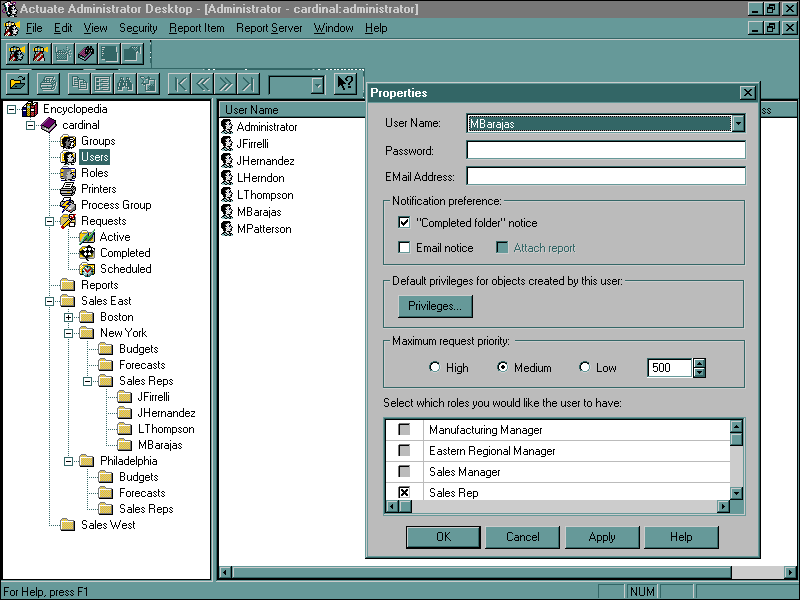Select the Reports folder in tree

click(99, 285)
